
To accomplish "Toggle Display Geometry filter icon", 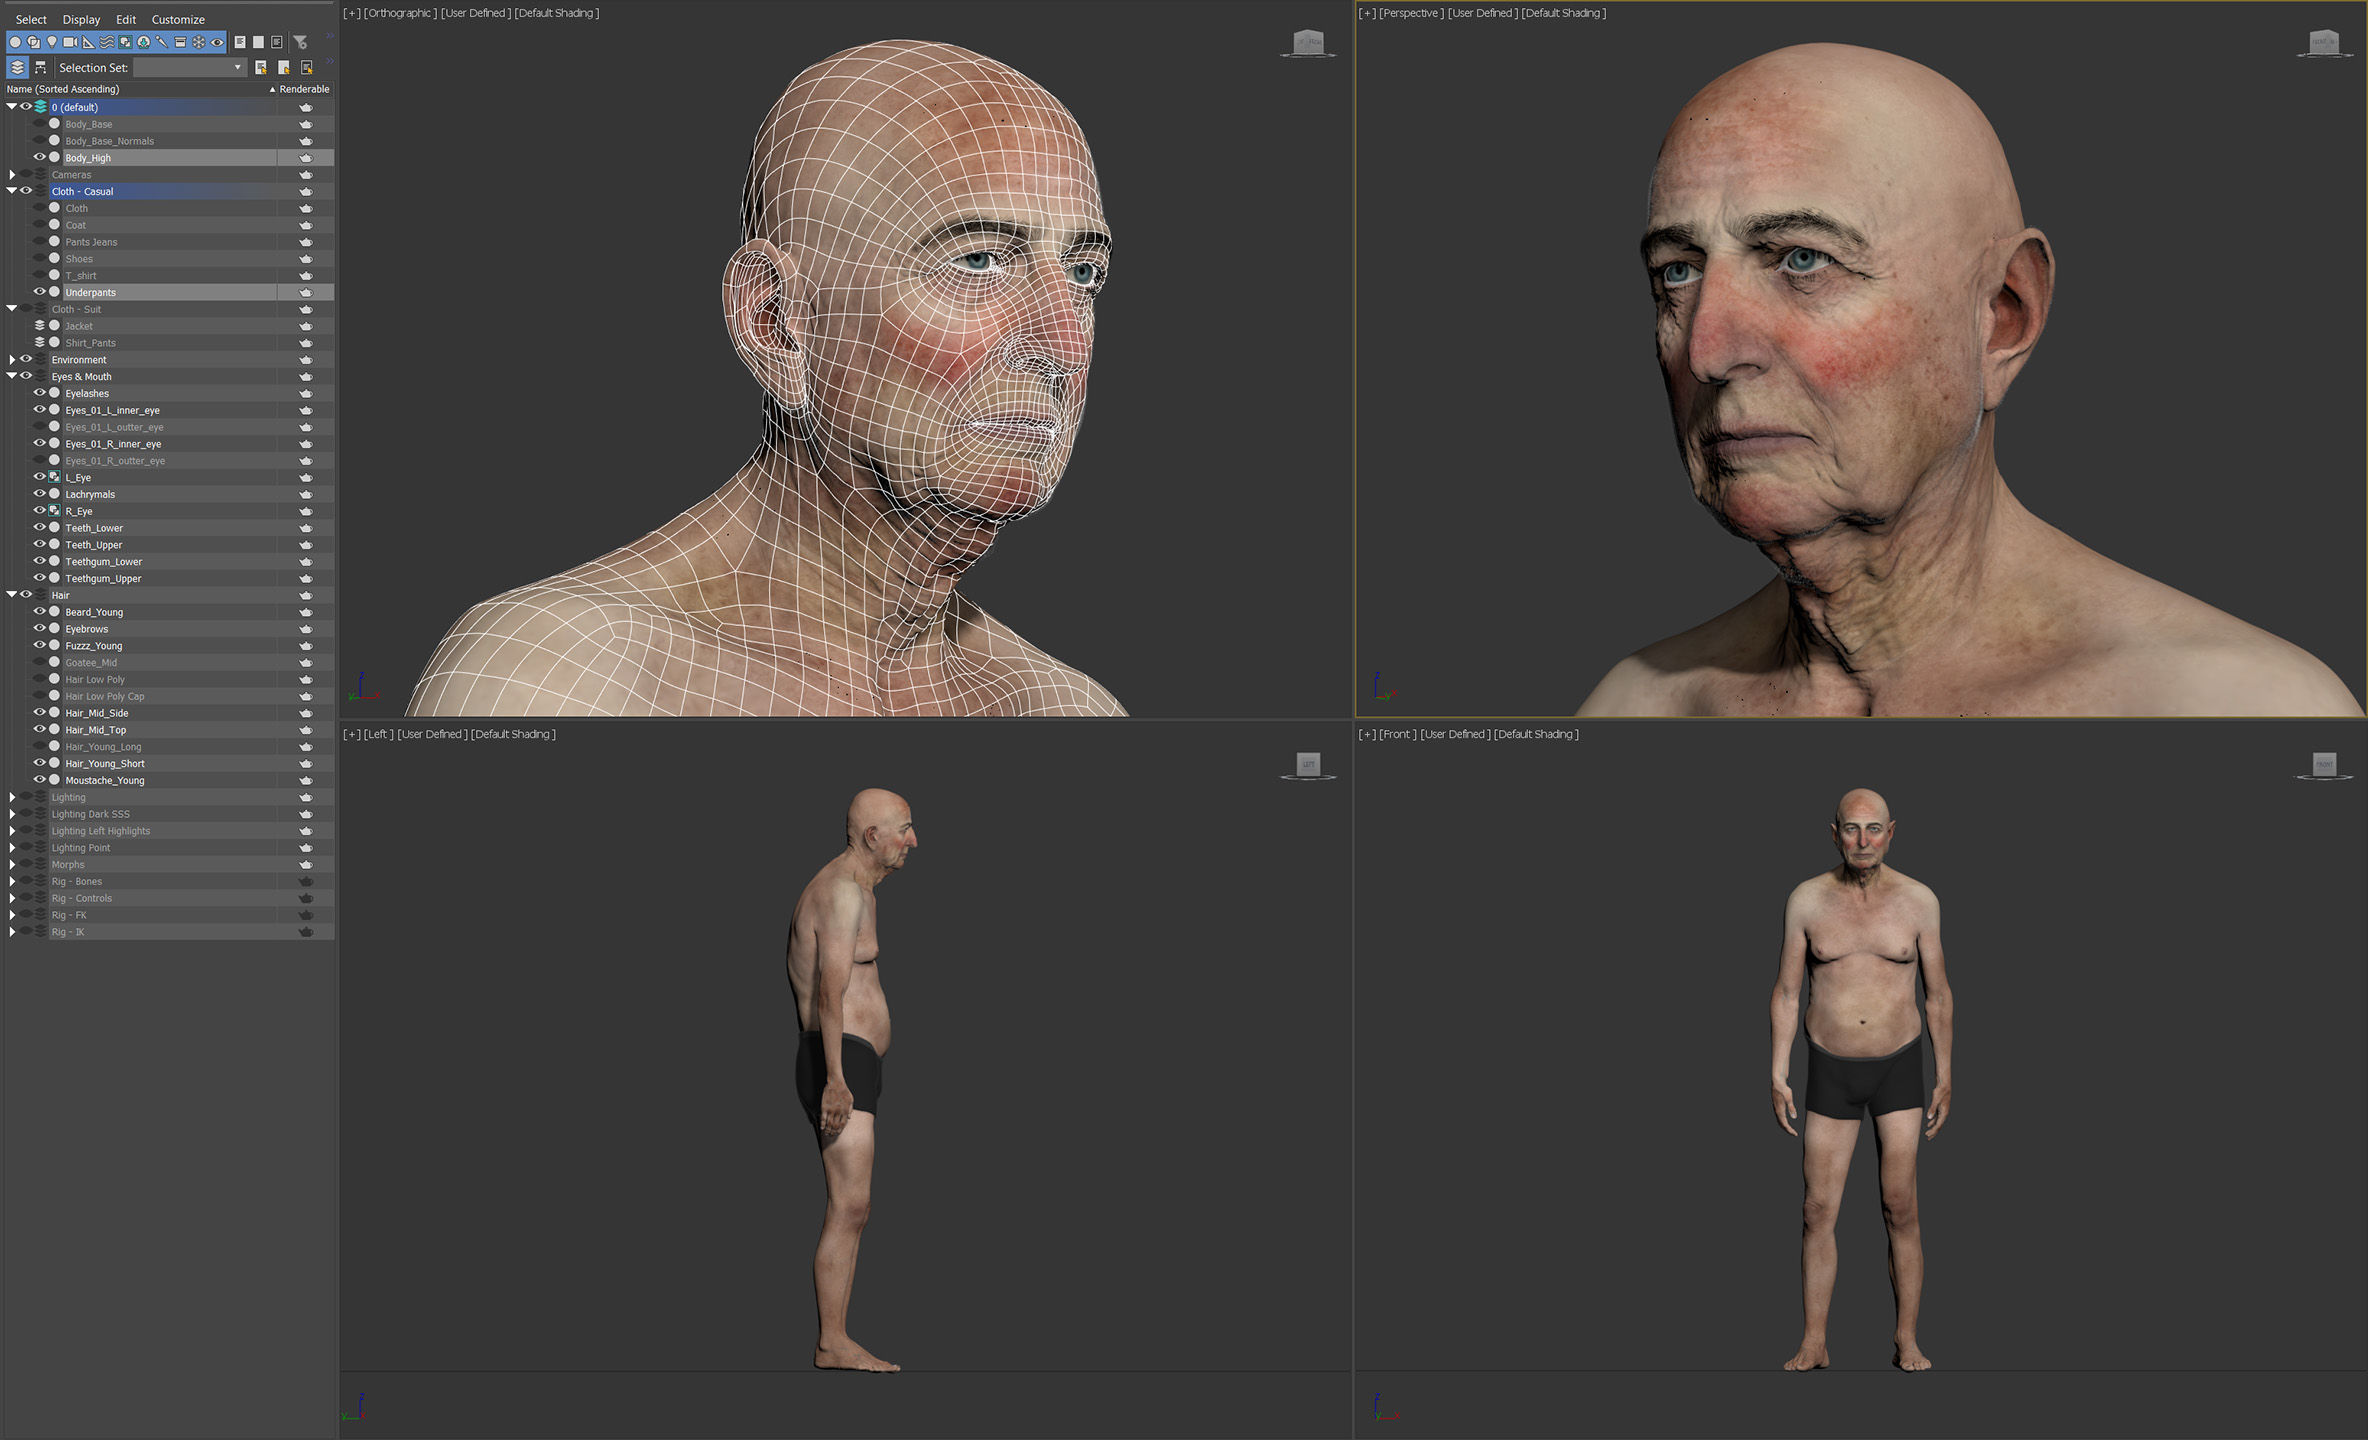I will 15,42.
